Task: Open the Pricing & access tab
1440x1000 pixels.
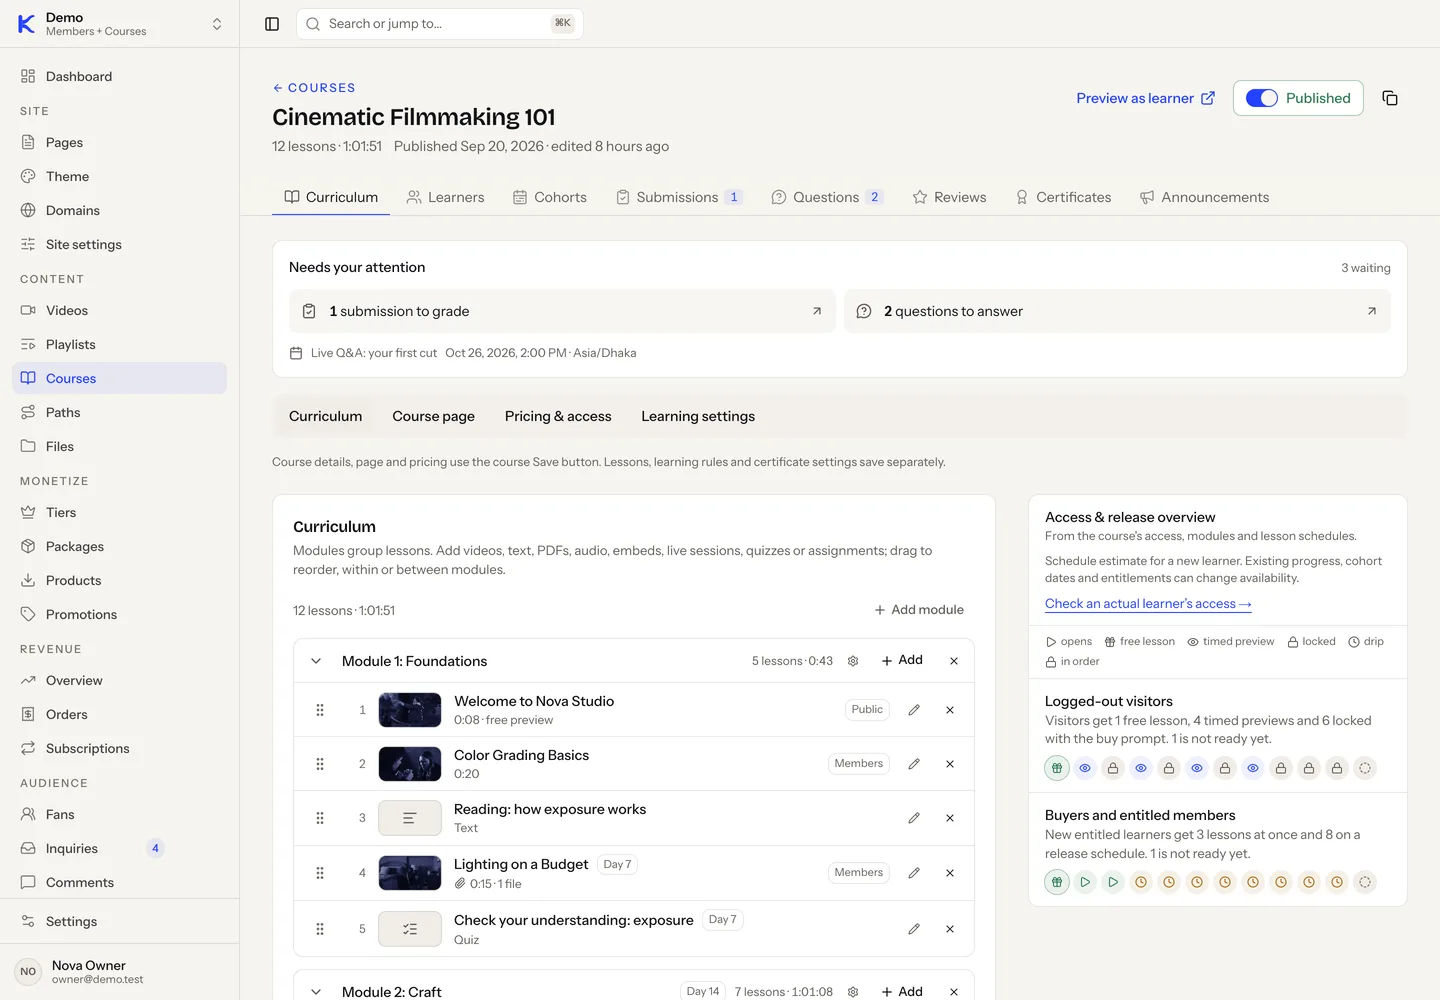Action: coord(558,416)
